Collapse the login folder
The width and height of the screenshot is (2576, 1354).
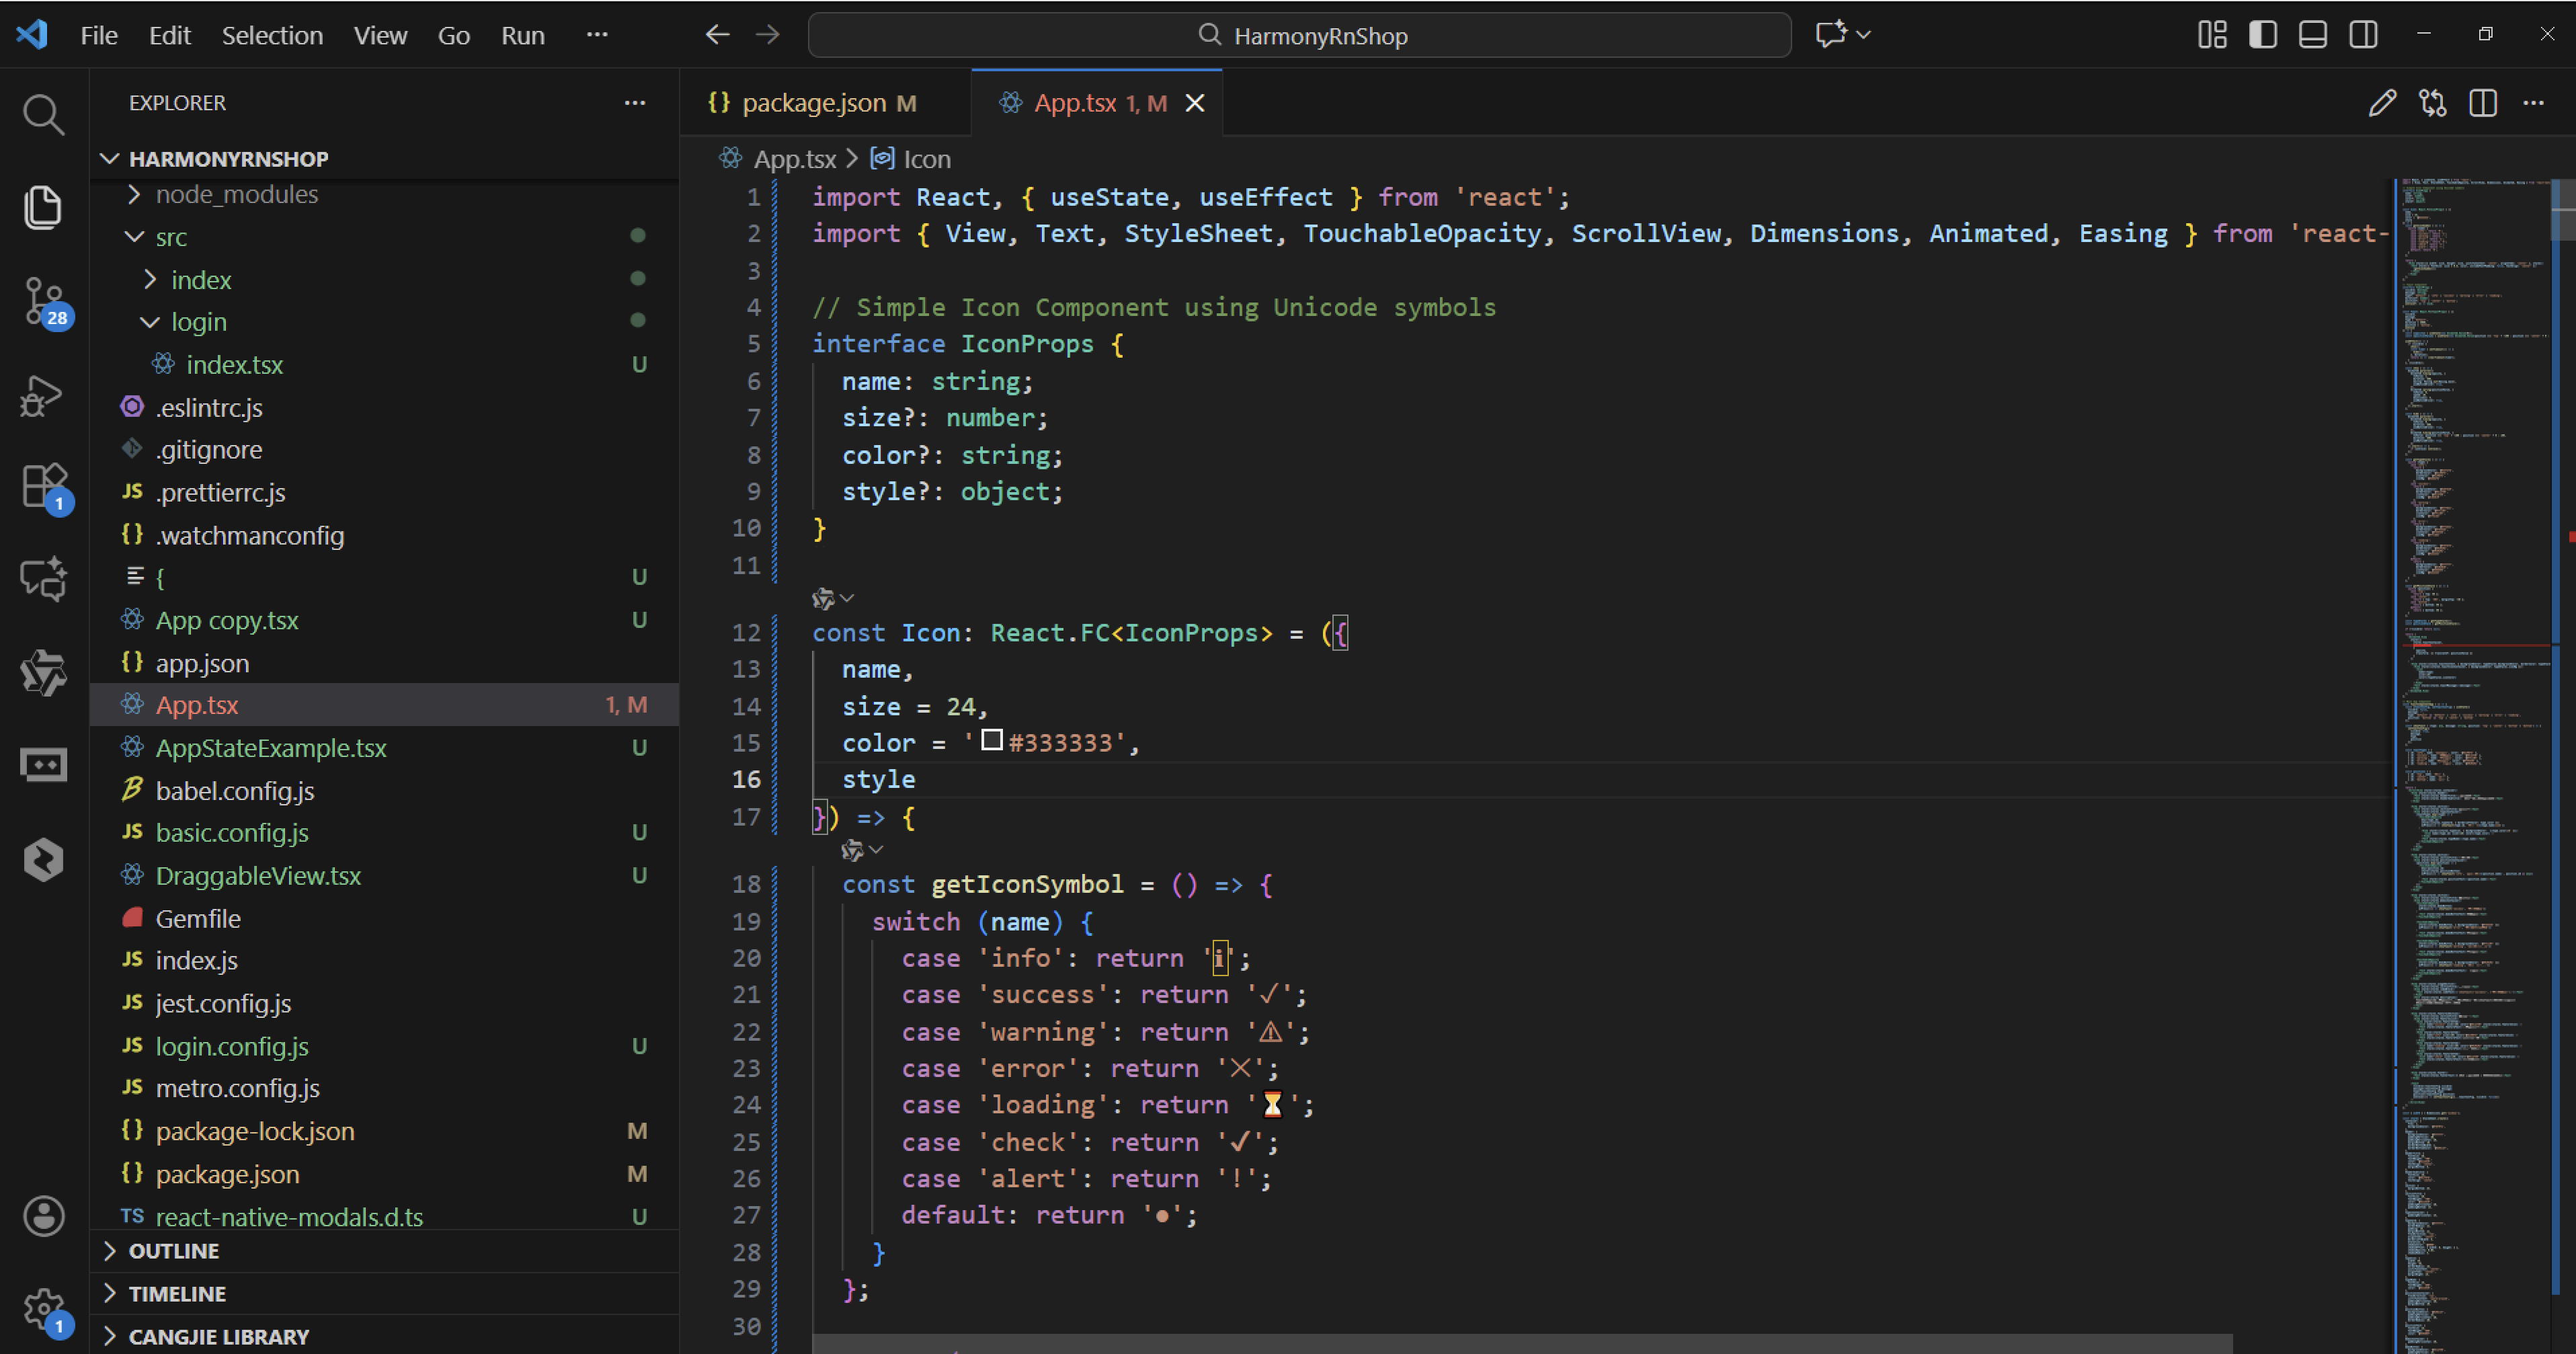pyautogui.click(x=198, y=322)
